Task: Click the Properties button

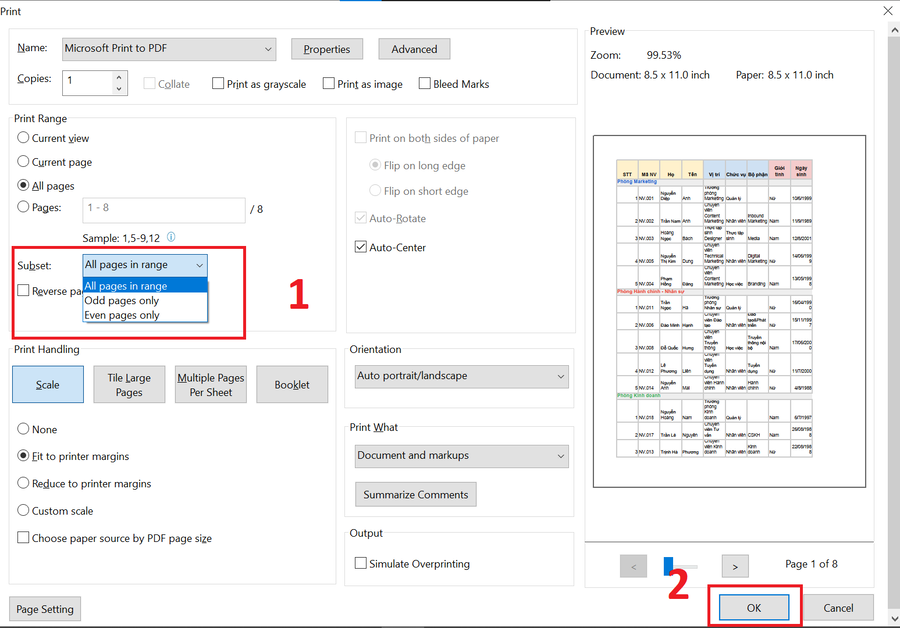Action: click(327, 49)
